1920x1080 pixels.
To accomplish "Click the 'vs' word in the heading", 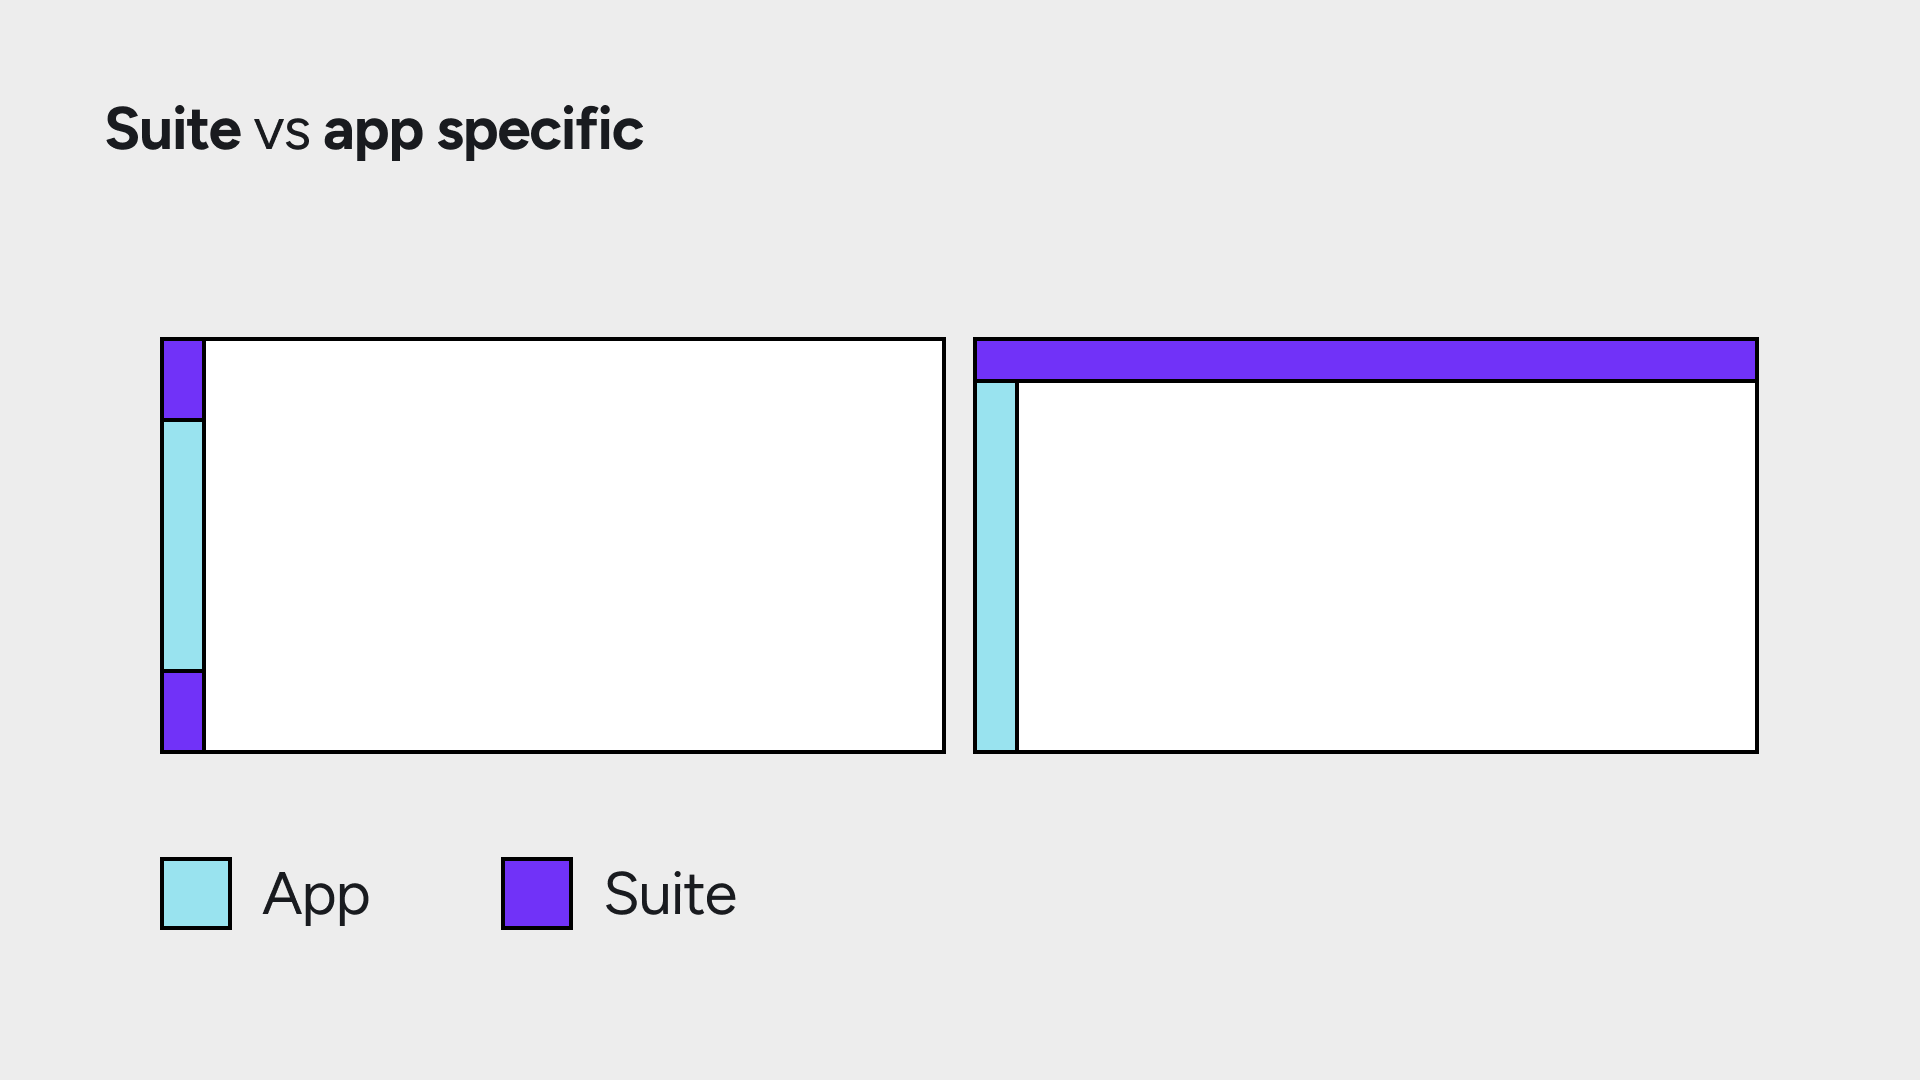I will pyautogui.click(x=282, y=134).
